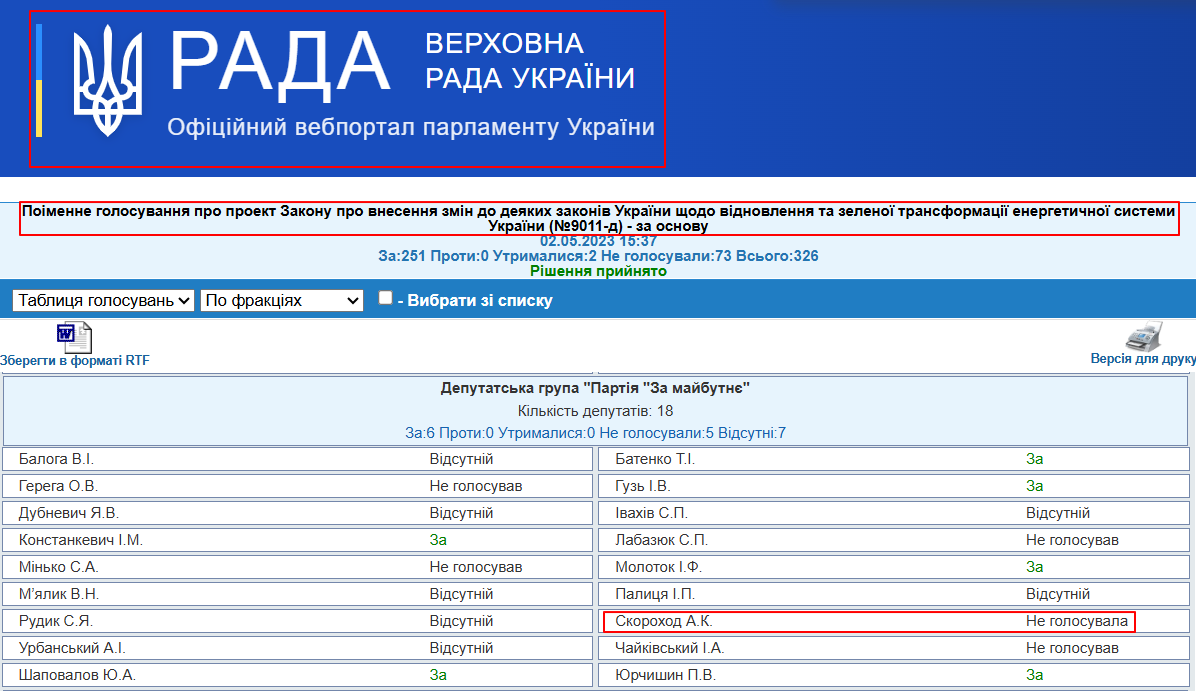
Task: Click the Word RTF document icon
Action: [x=74, y=338]
